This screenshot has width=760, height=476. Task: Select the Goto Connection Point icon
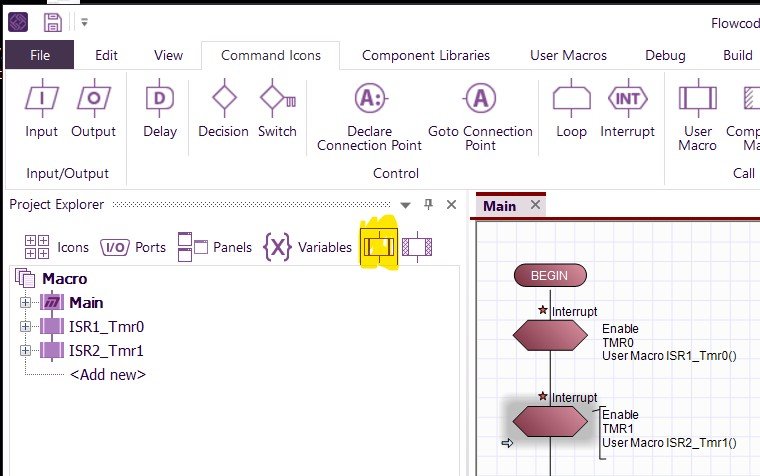point(480,116)
